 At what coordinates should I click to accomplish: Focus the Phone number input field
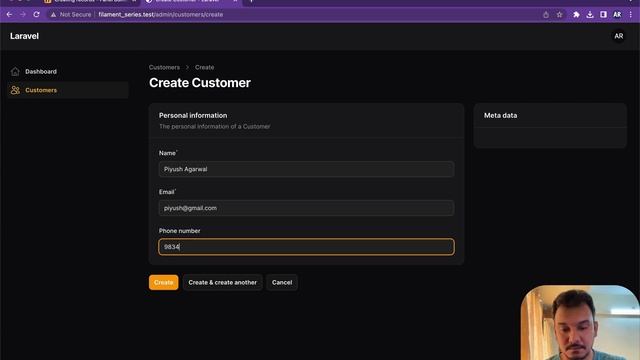point(306,247)
